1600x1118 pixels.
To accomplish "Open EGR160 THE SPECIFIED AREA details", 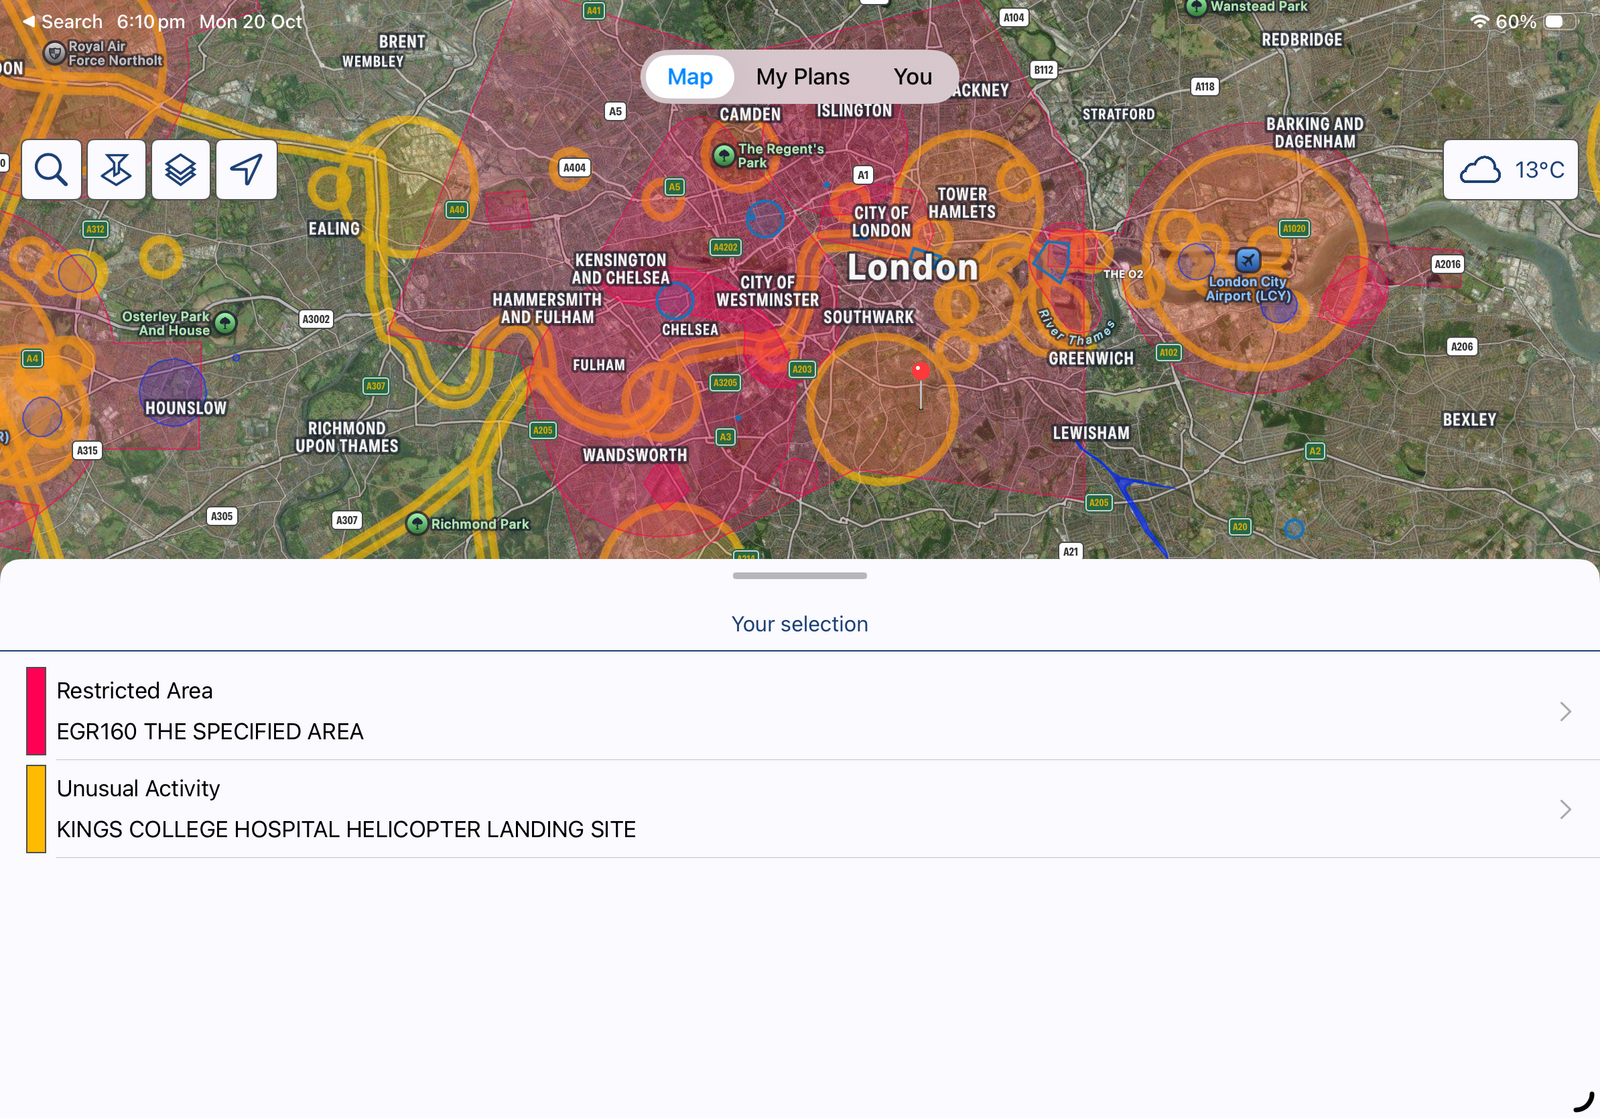I will 210,732.
